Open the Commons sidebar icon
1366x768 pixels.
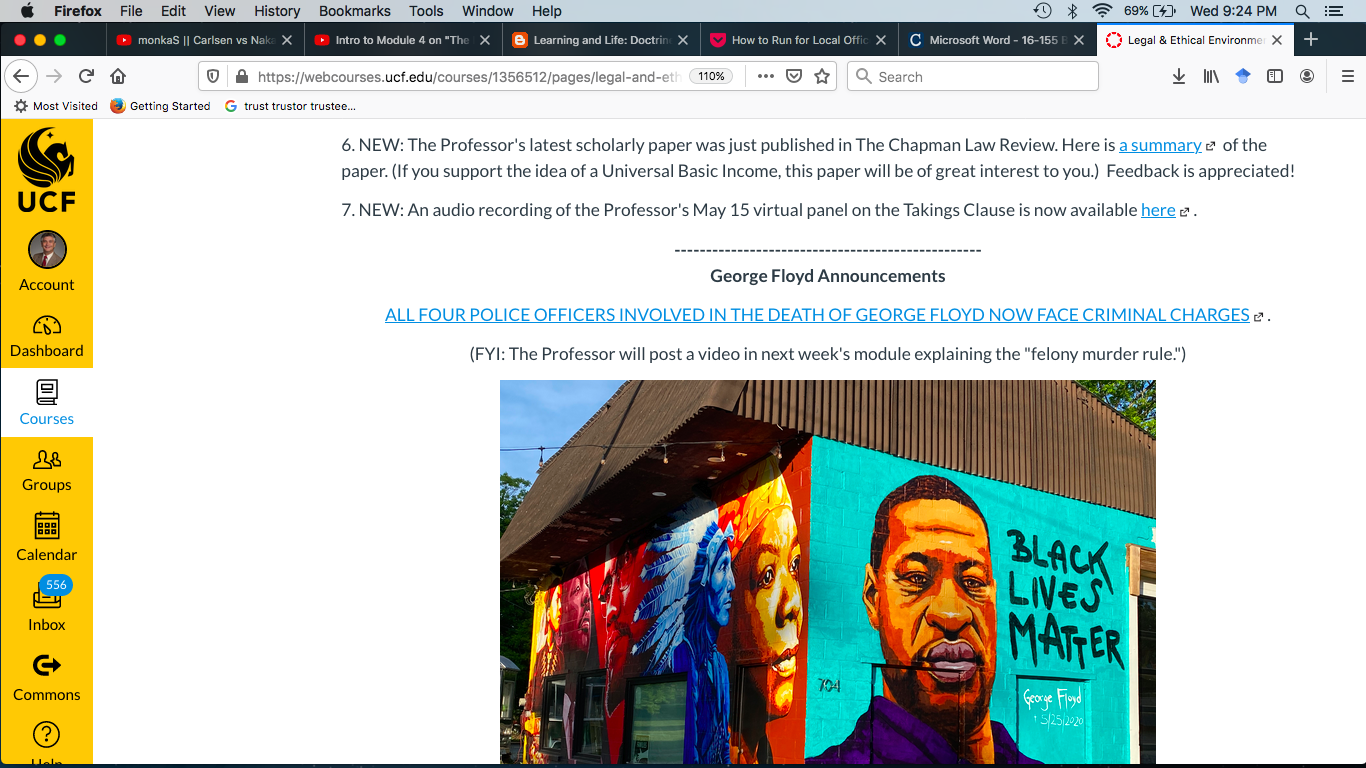click(46, 666)
